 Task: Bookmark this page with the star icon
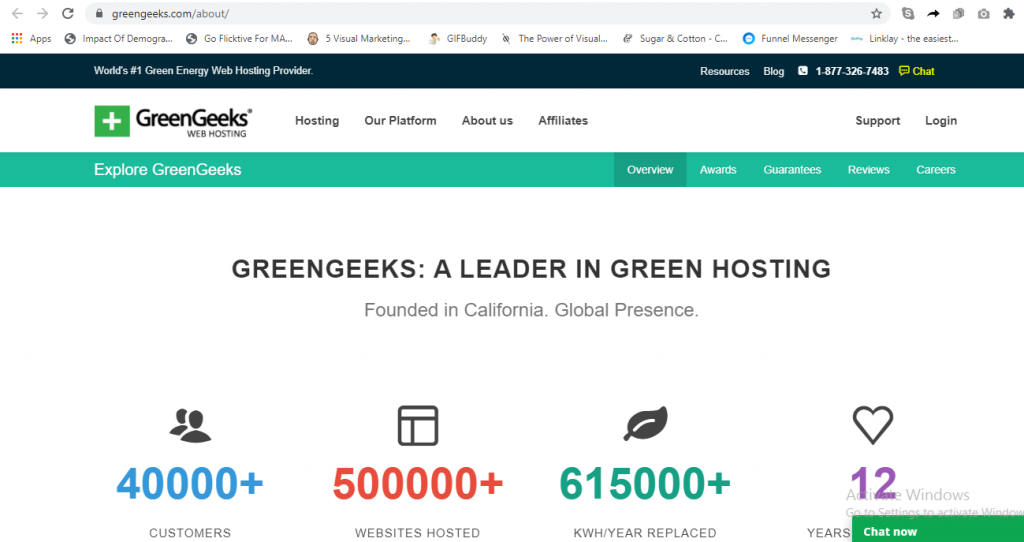coord(876,13)
